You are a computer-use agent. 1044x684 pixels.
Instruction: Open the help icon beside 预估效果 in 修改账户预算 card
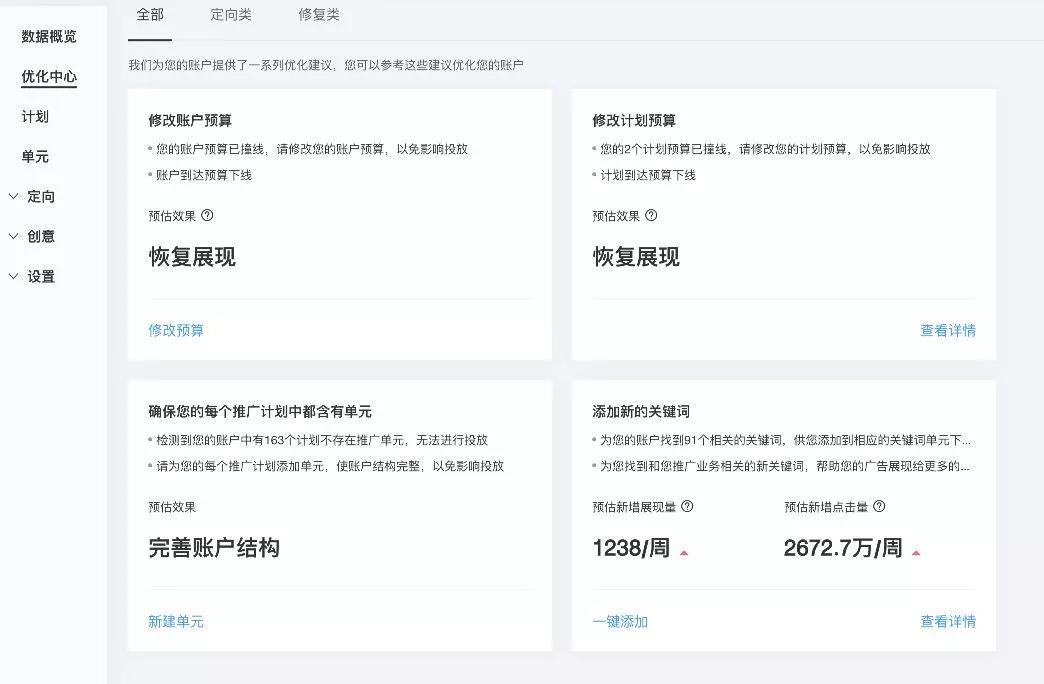coord(209,215)
